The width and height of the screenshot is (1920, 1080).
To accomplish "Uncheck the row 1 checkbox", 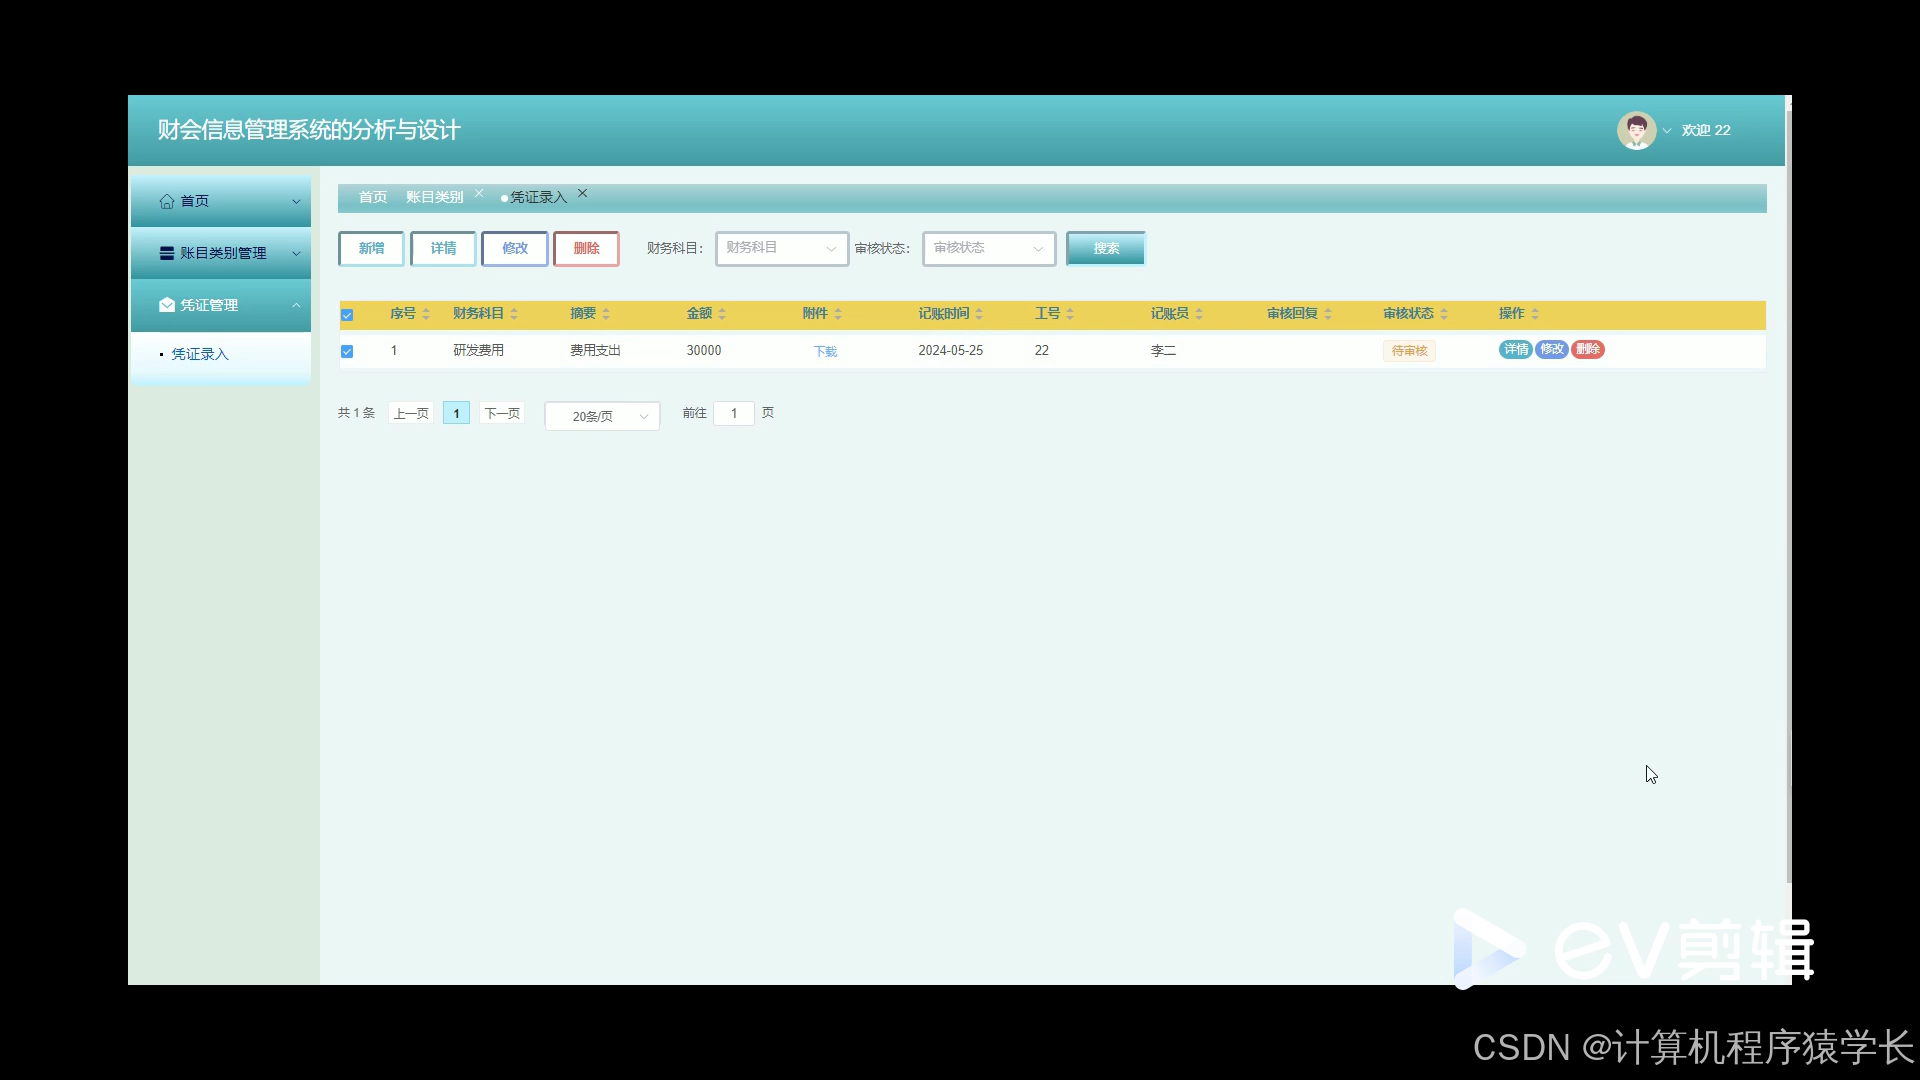I will (x=347, y=351).
